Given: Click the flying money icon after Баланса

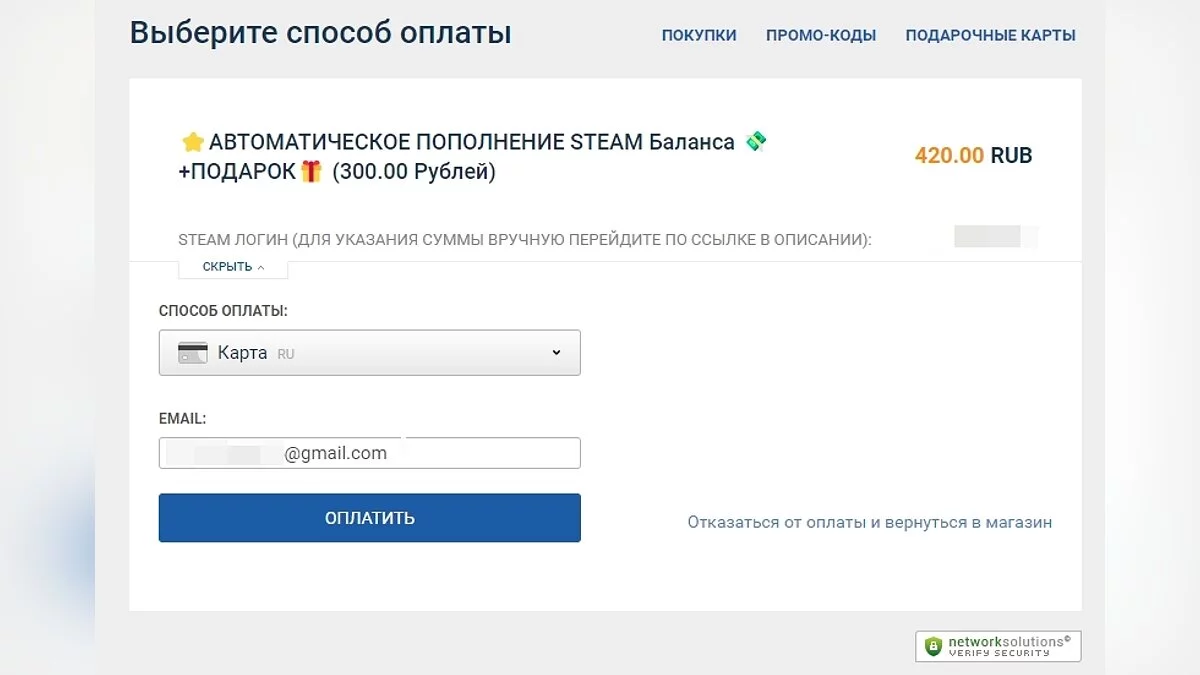Looking at the screenshot, I should (x=756, y=142).
